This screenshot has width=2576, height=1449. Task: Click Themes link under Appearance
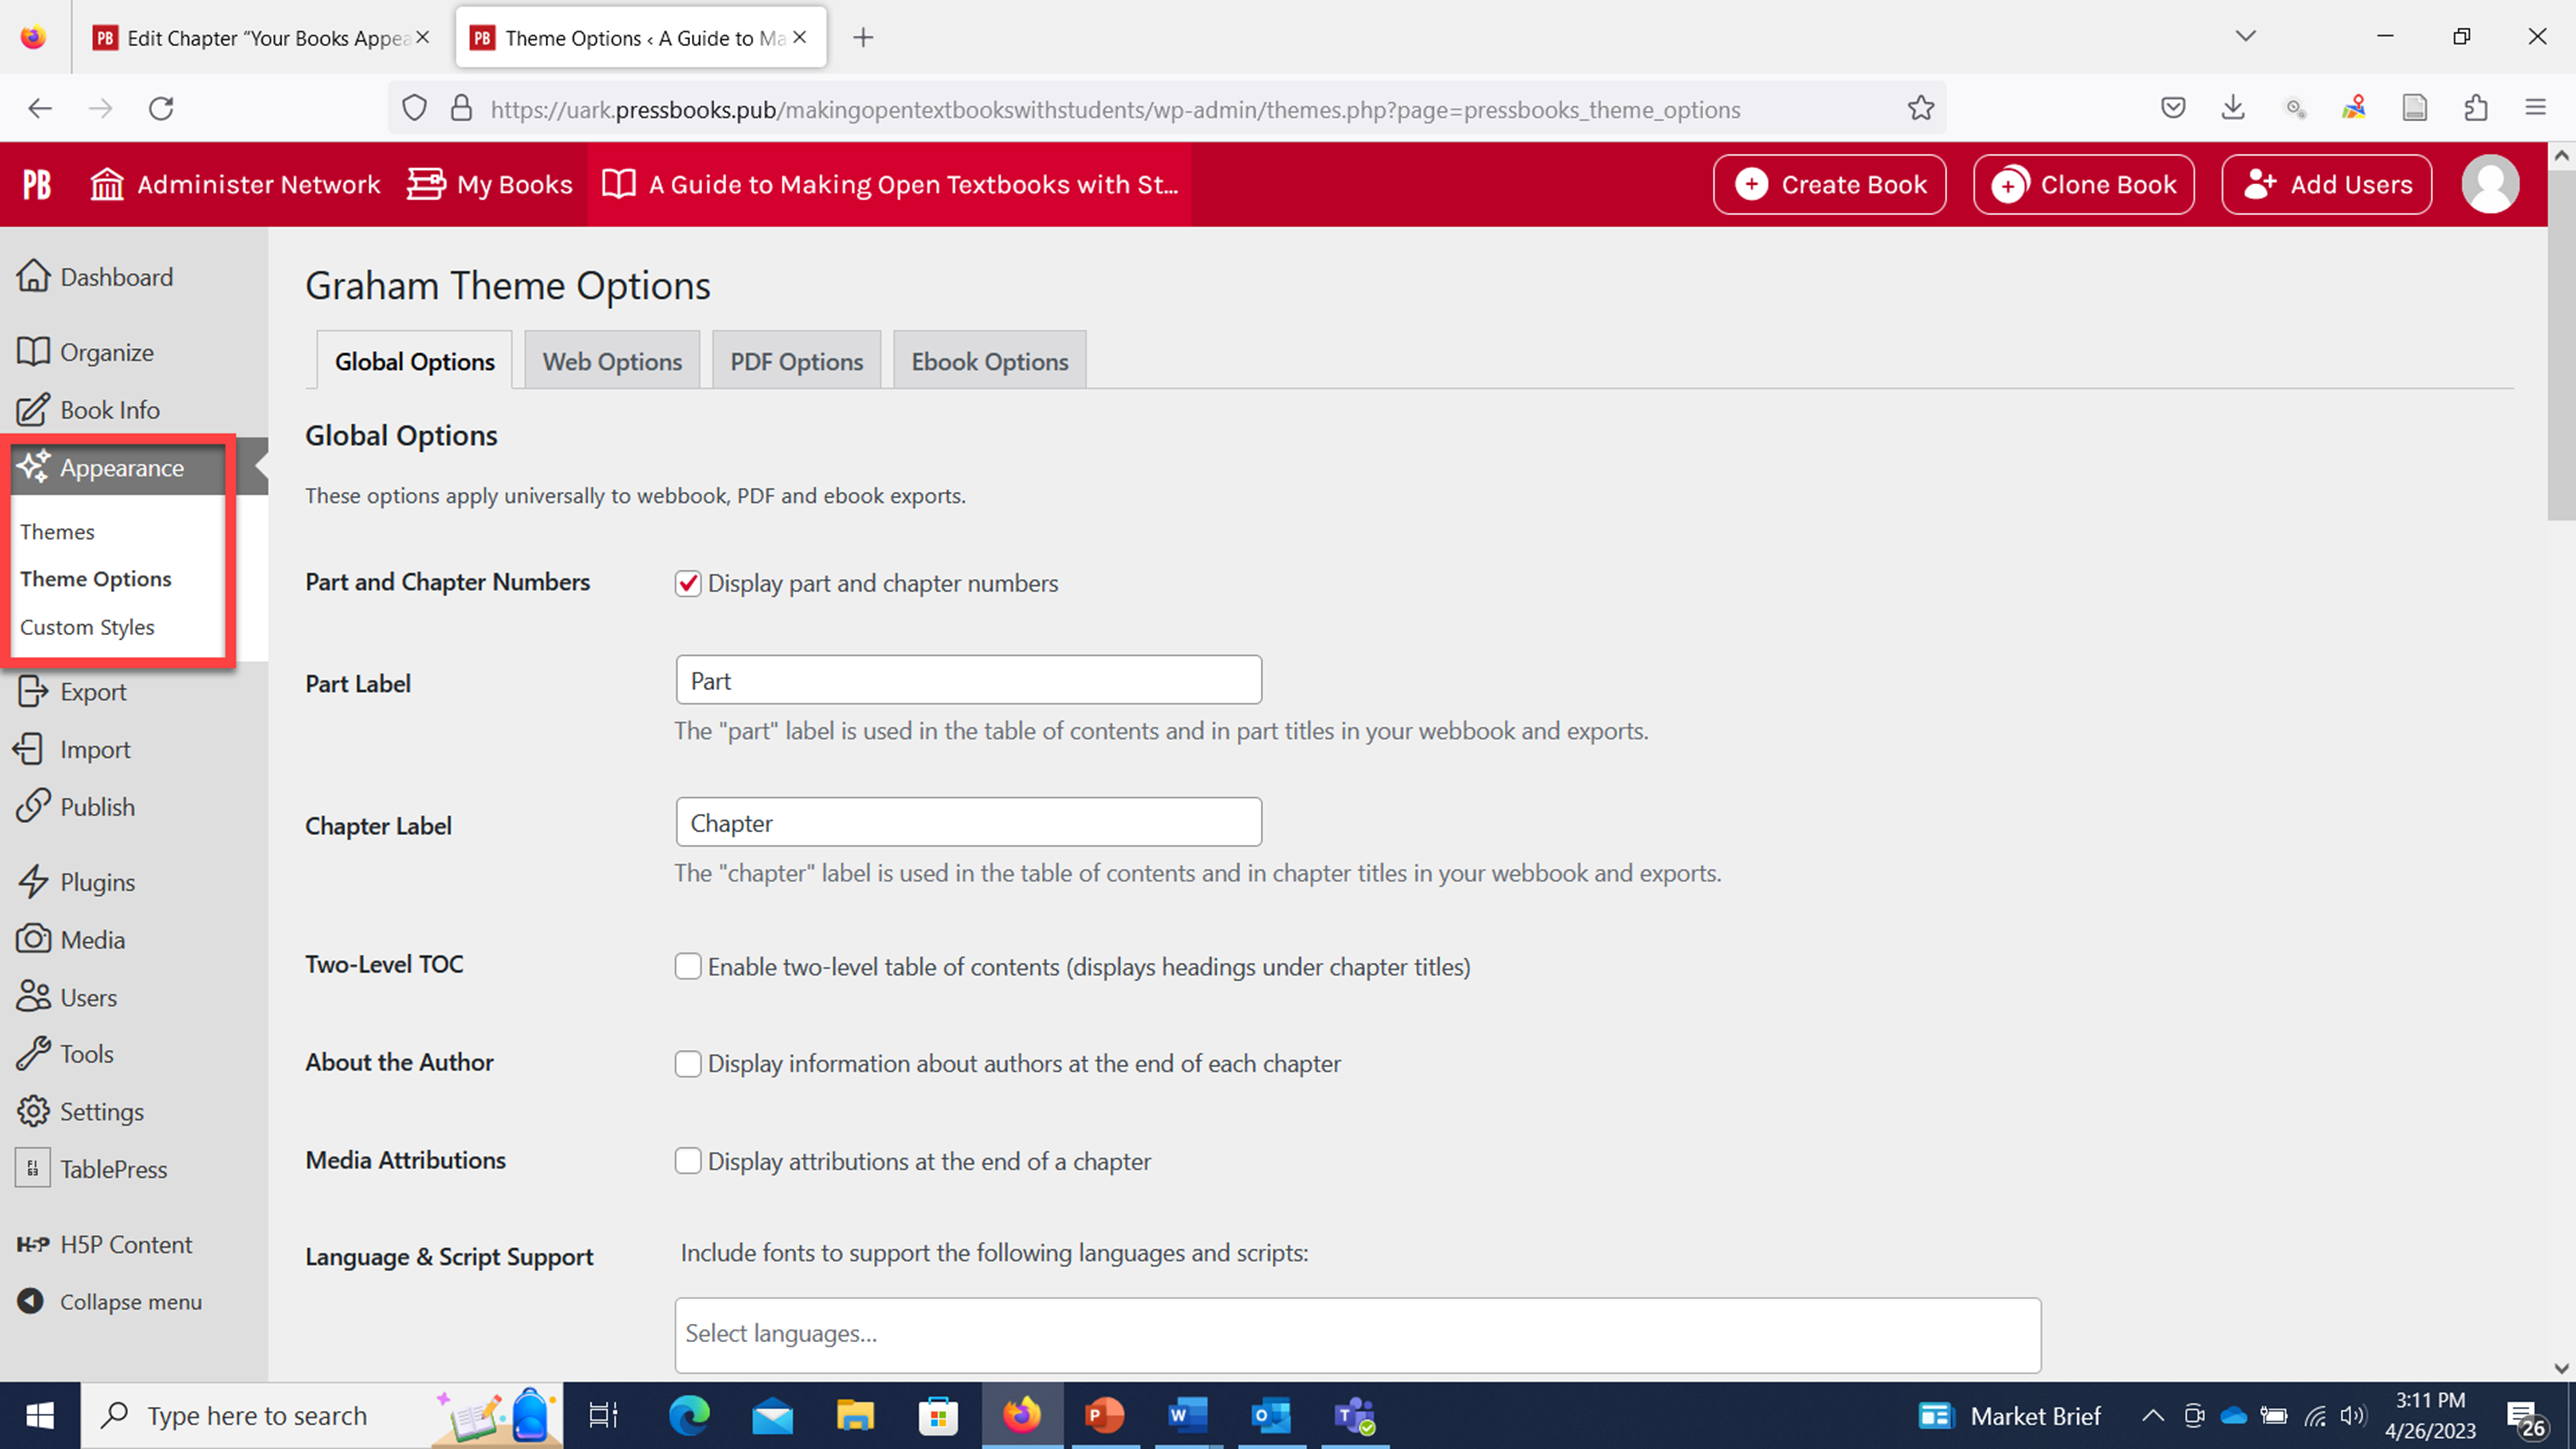57,531
